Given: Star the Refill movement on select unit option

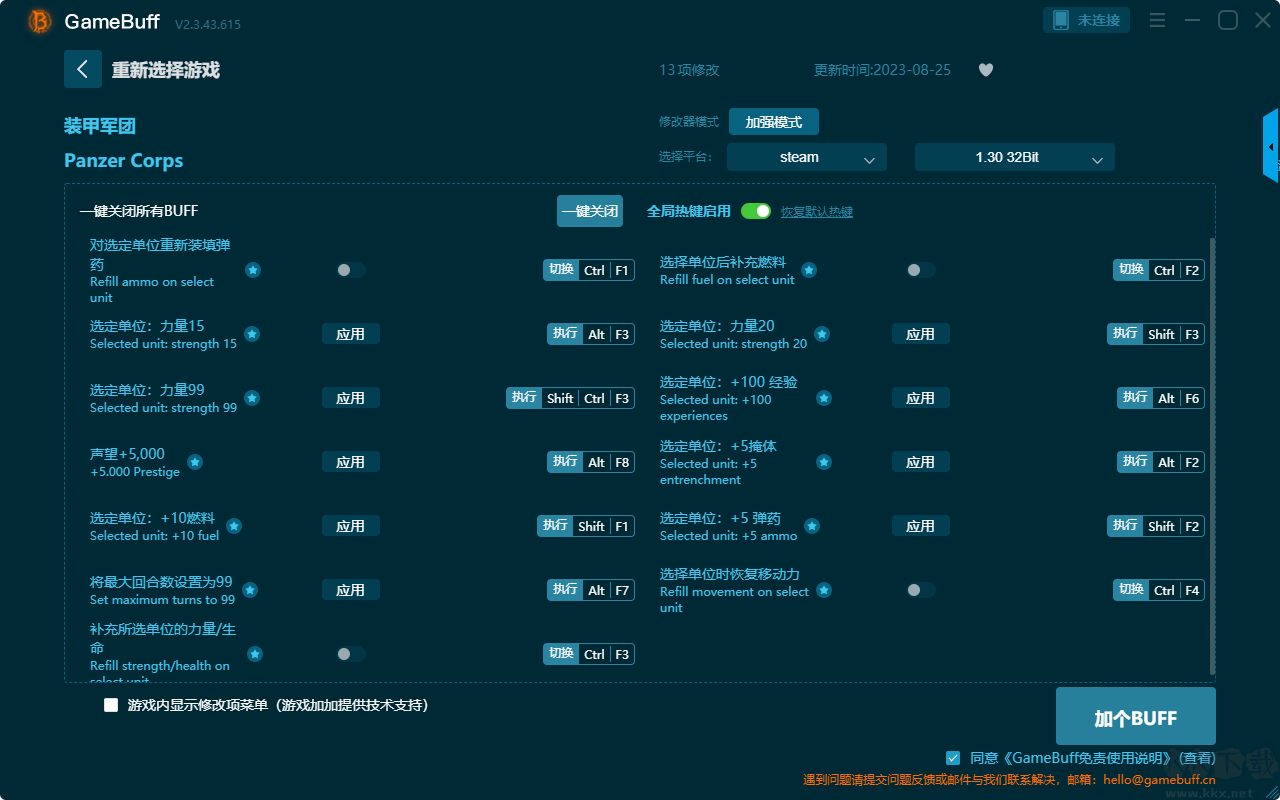Looking at the screenshot, I should click(x=824, y=590).
